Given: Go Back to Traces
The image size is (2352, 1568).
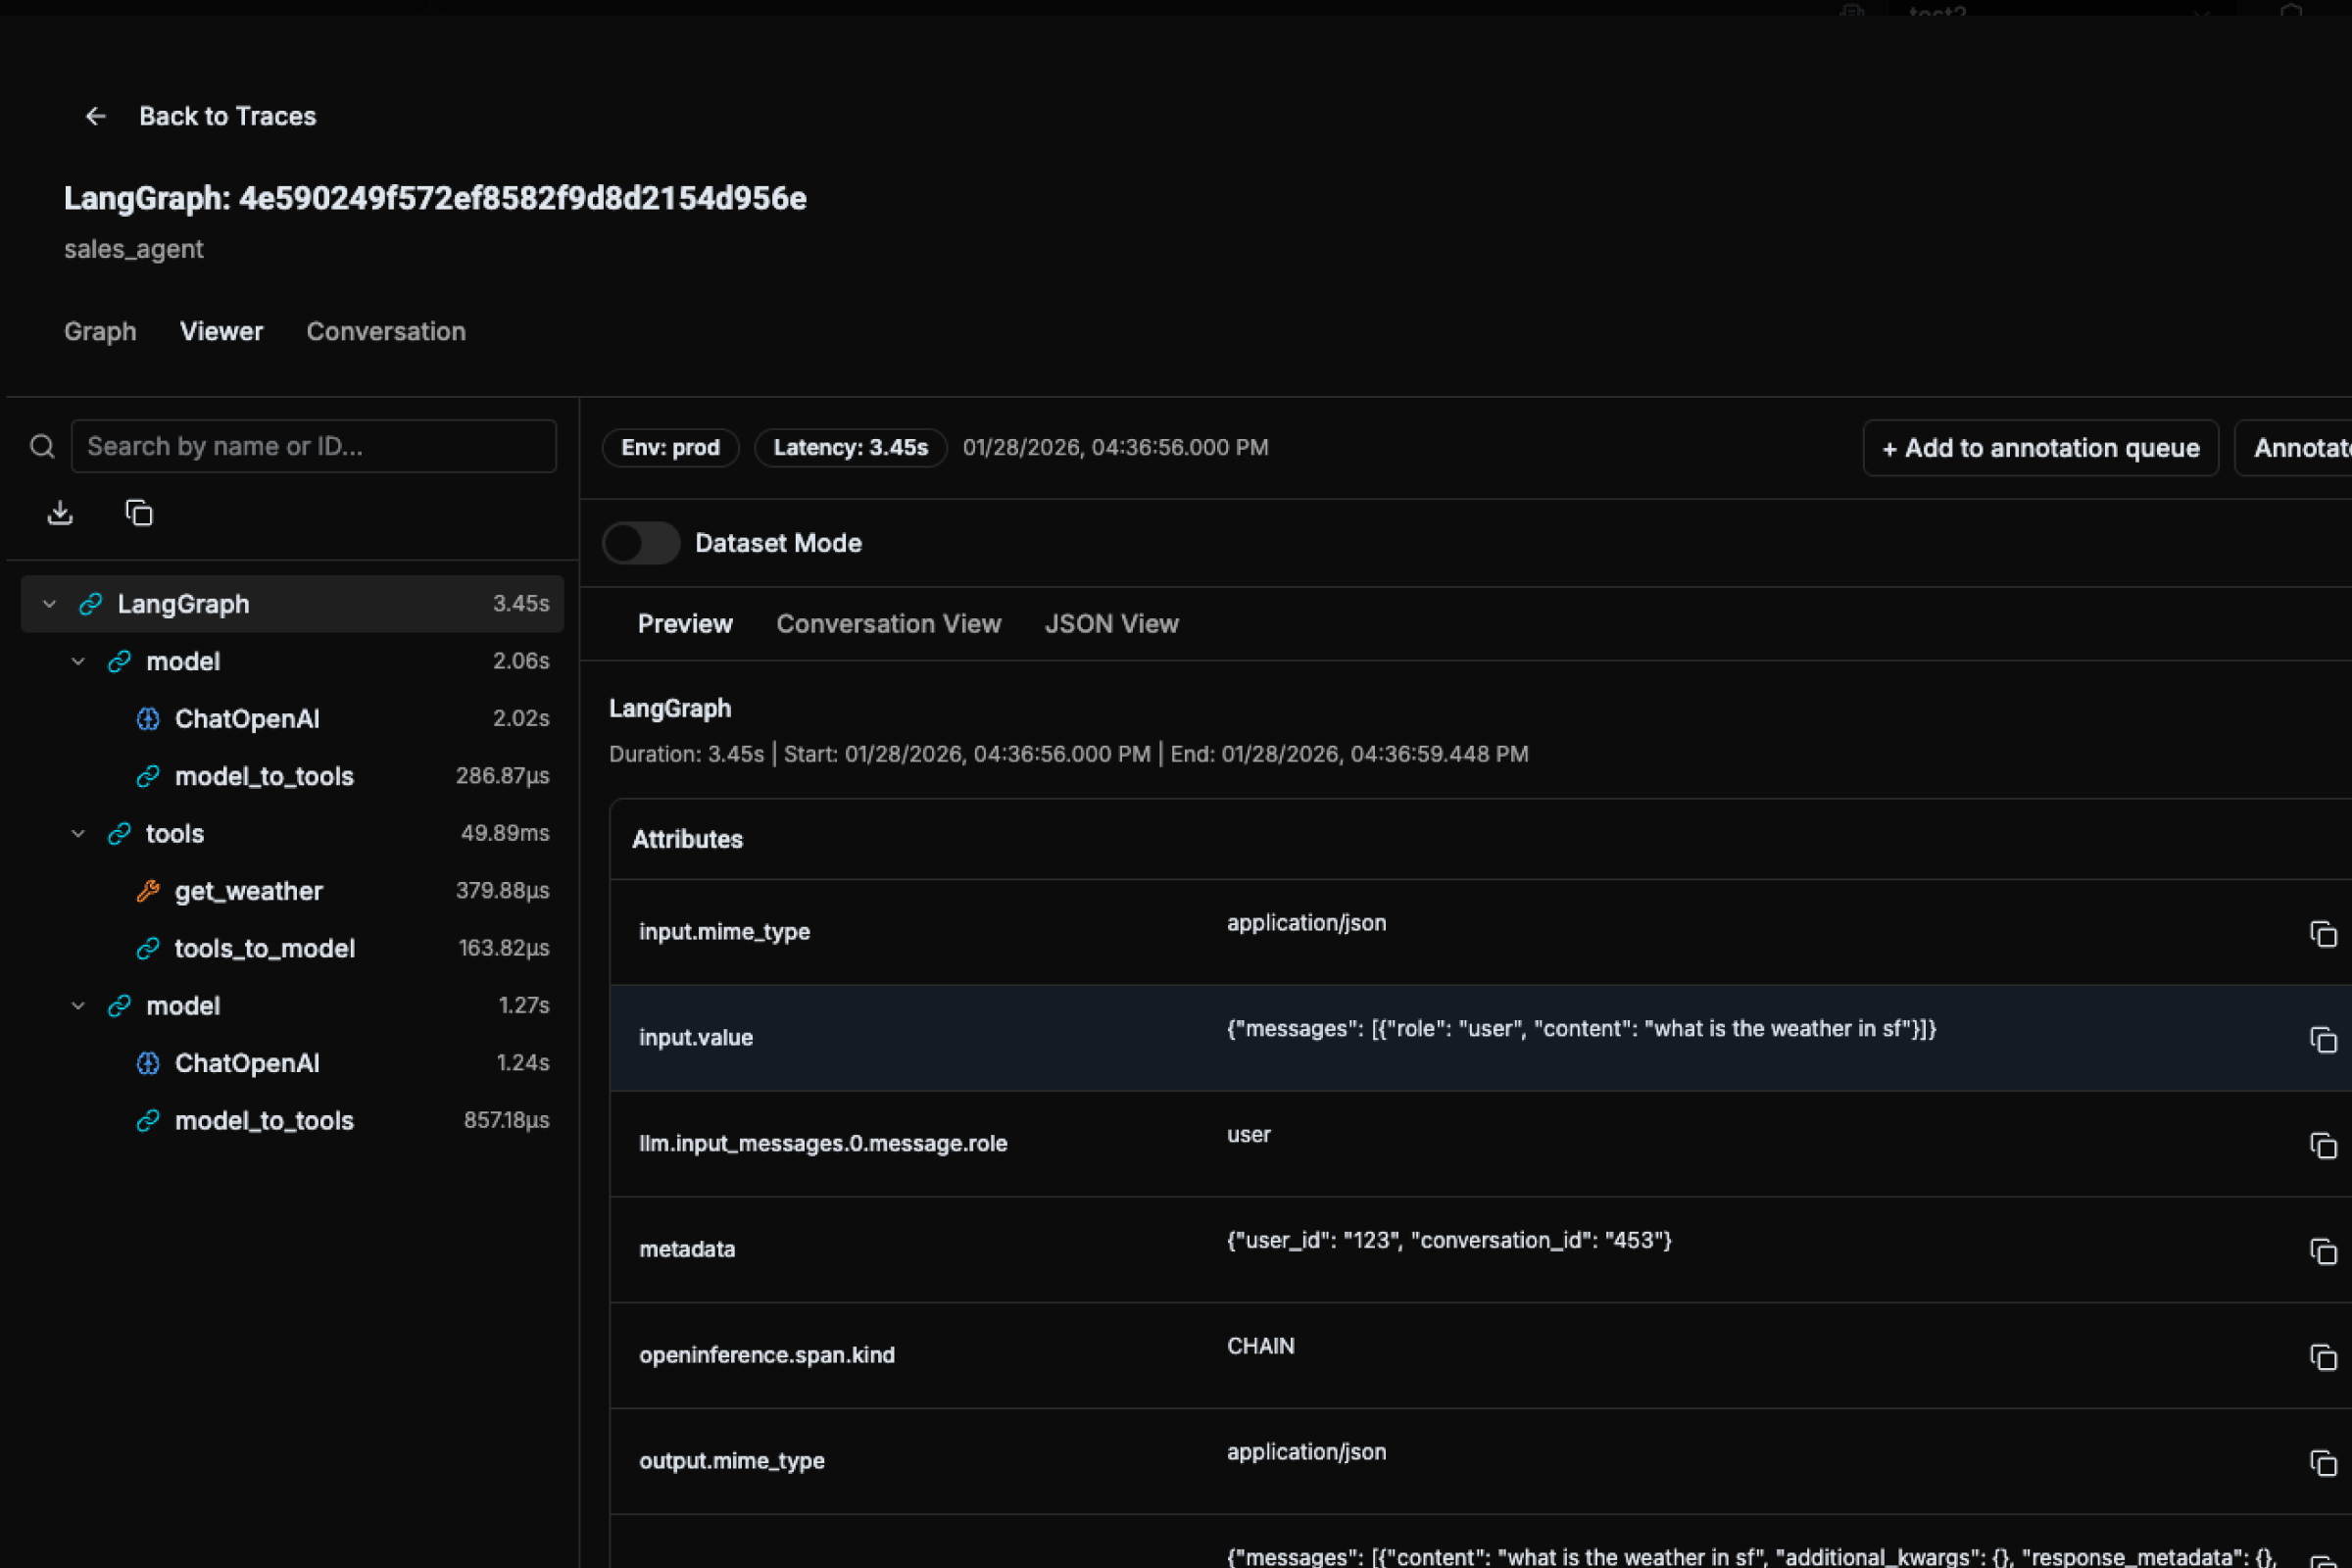Looking at the screenshot, I should pyautogui.click(x=227, y=116).
